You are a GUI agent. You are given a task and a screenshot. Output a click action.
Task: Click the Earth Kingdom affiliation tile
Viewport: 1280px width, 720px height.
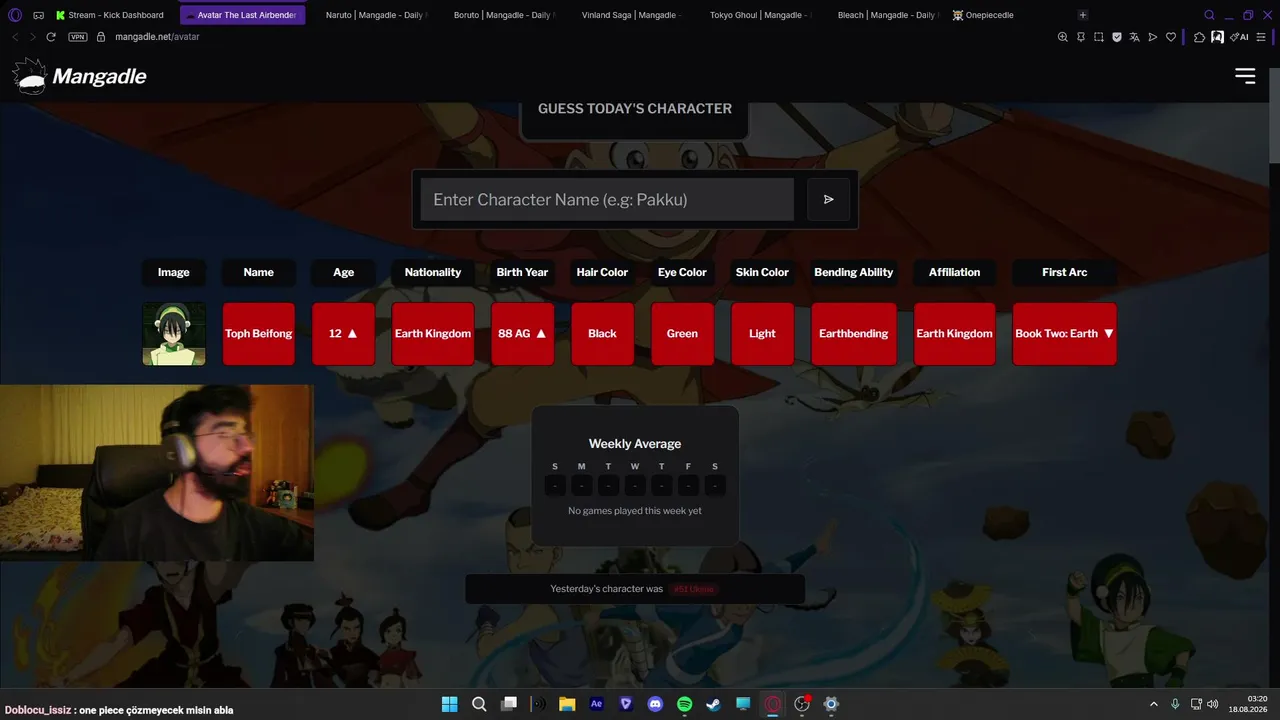[955, 334]
